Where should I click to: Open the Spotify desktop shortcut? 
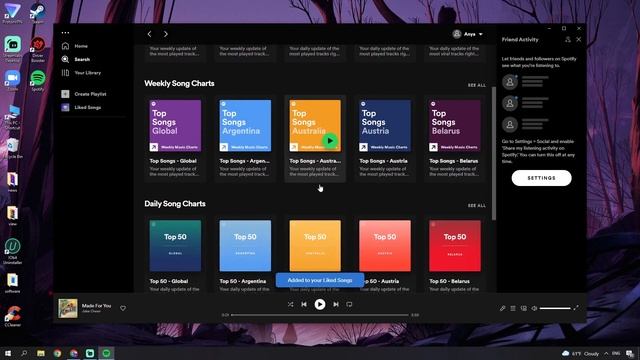pyautogui.click(x=38, y=81)
